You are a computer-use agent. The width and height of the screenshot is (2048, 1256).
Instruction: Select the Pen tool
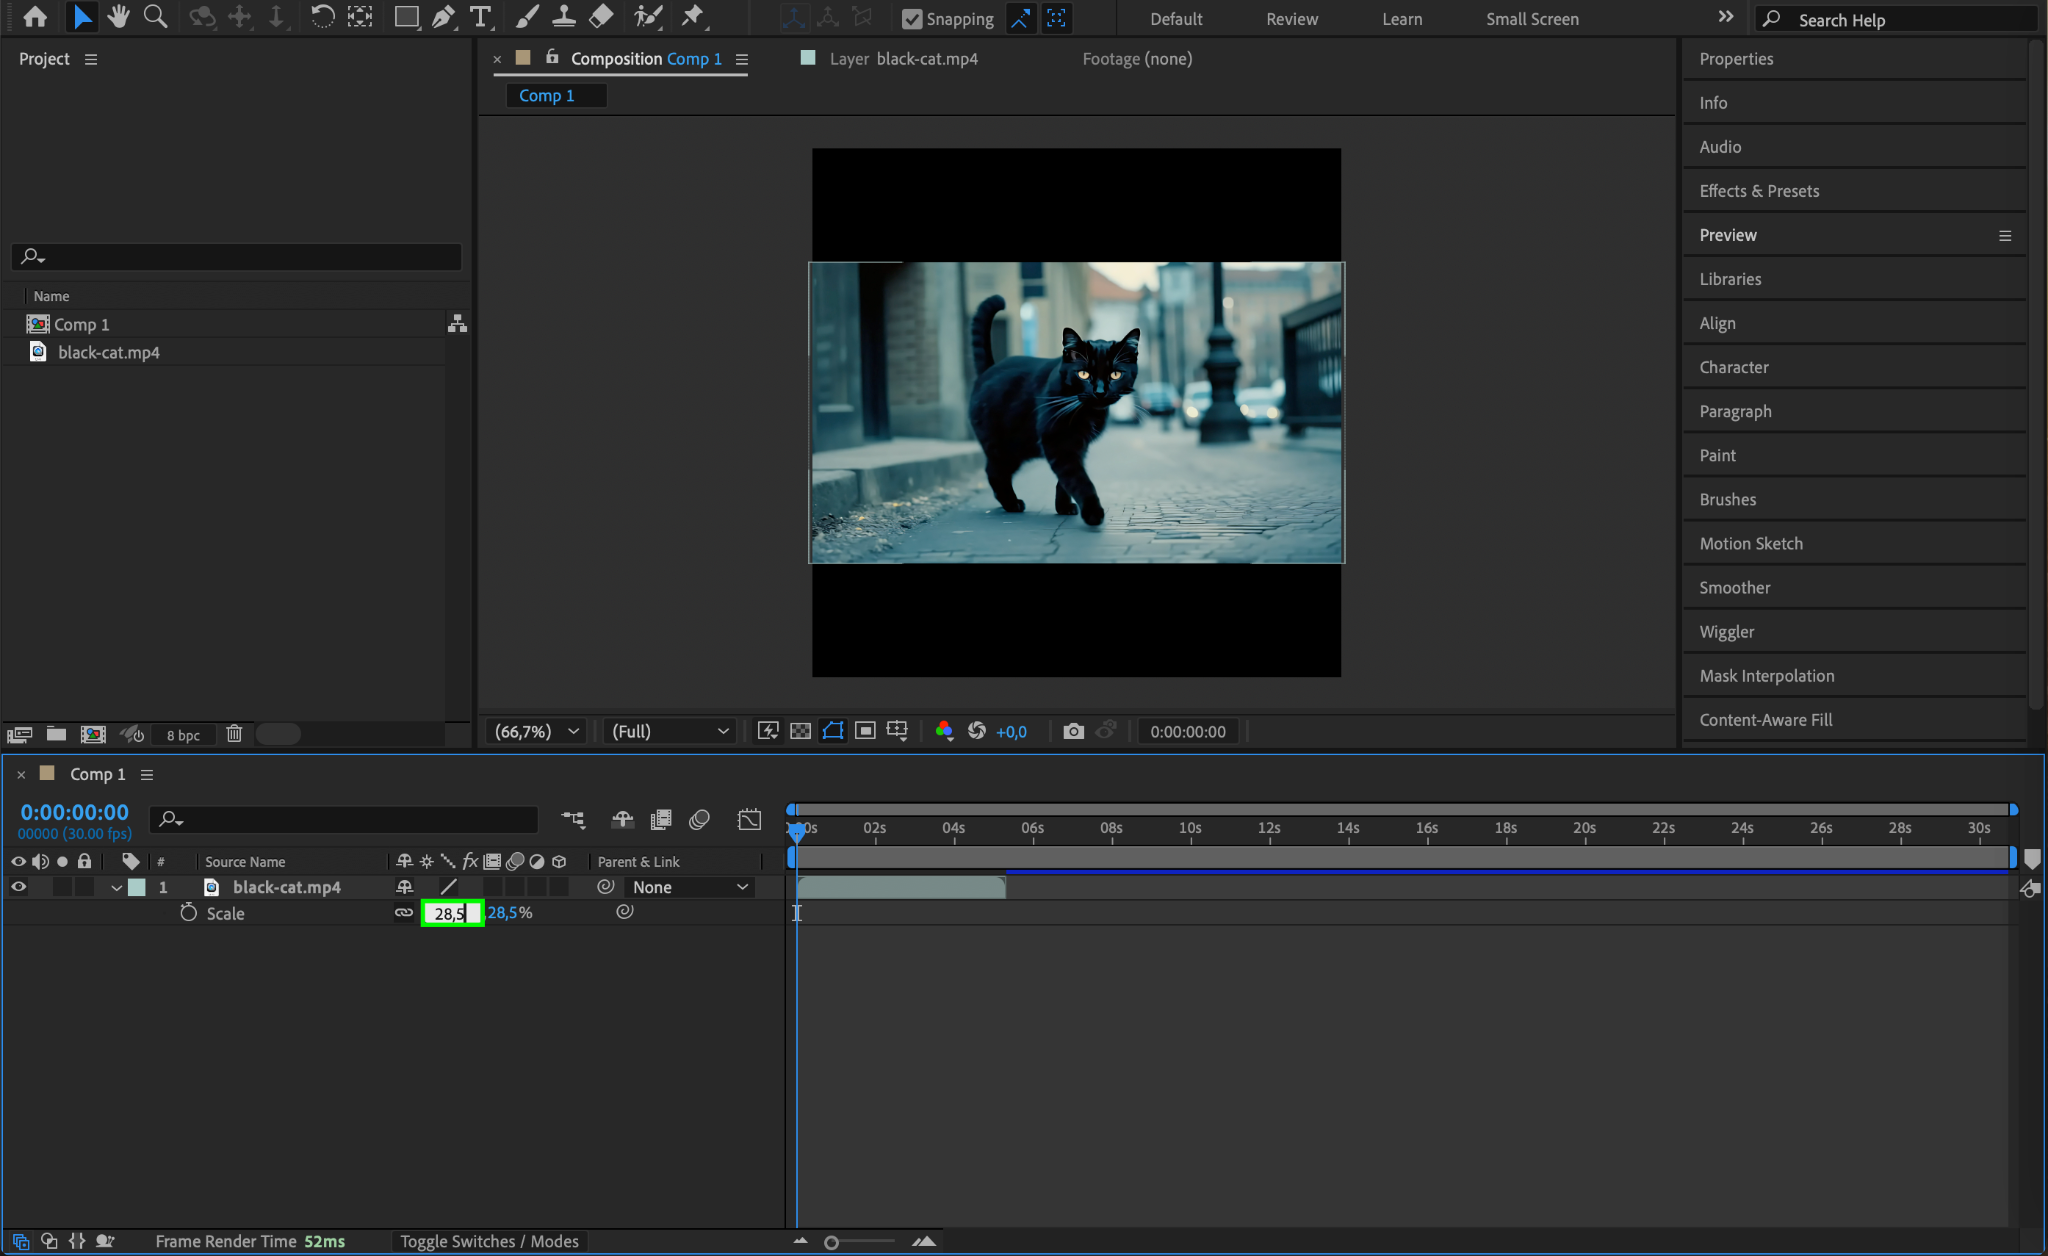pos(443,17)
